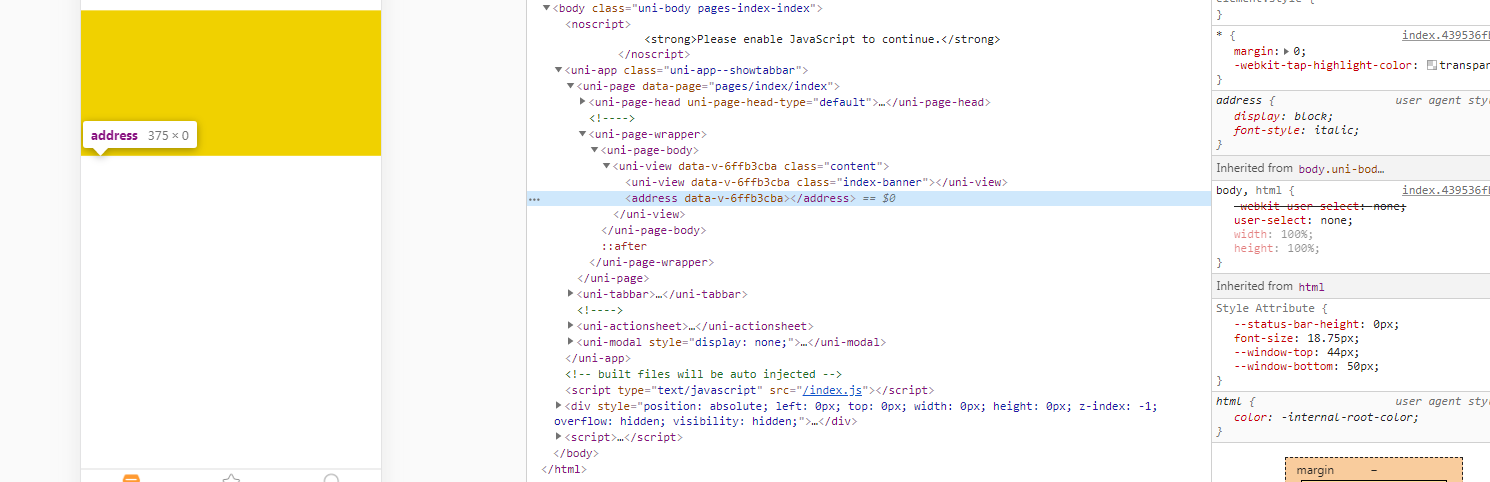This screenshot has width=1490, height=482.
Task: Select the ::after pseudo-element row
Action: coord(624,246)
